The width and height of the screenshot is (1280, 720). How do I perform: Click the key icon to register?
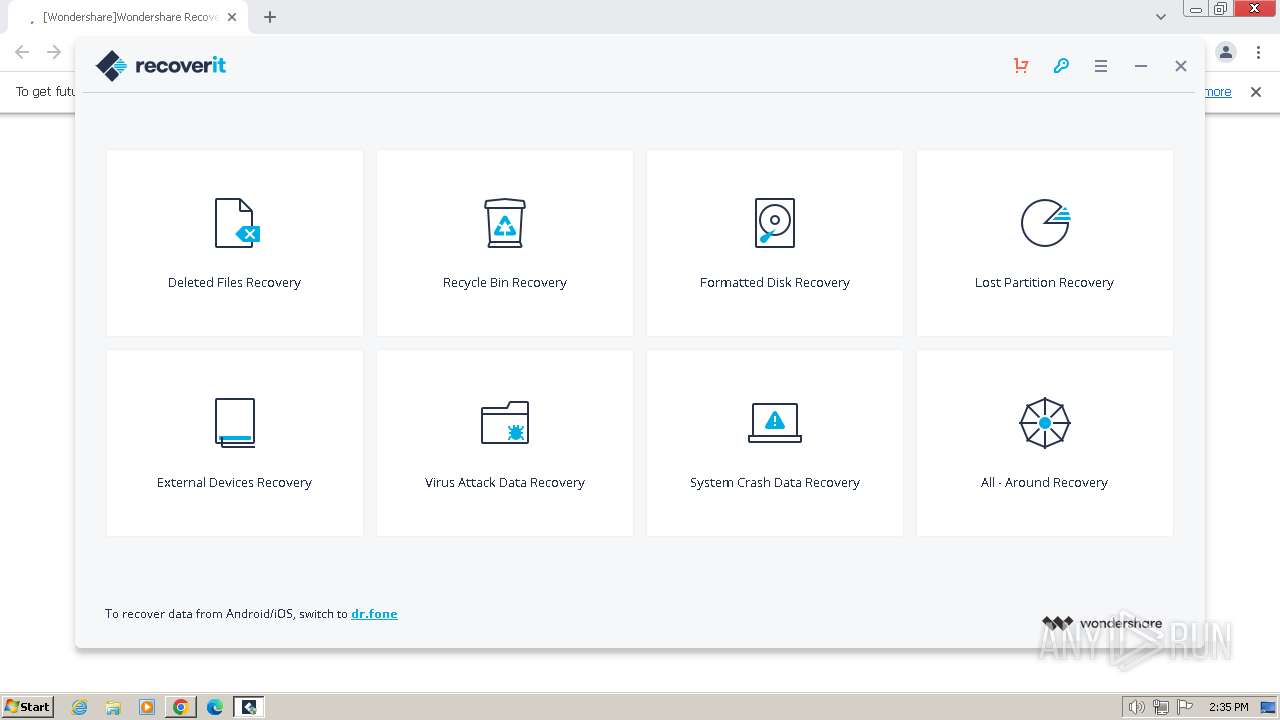(x=1061, y=66)
